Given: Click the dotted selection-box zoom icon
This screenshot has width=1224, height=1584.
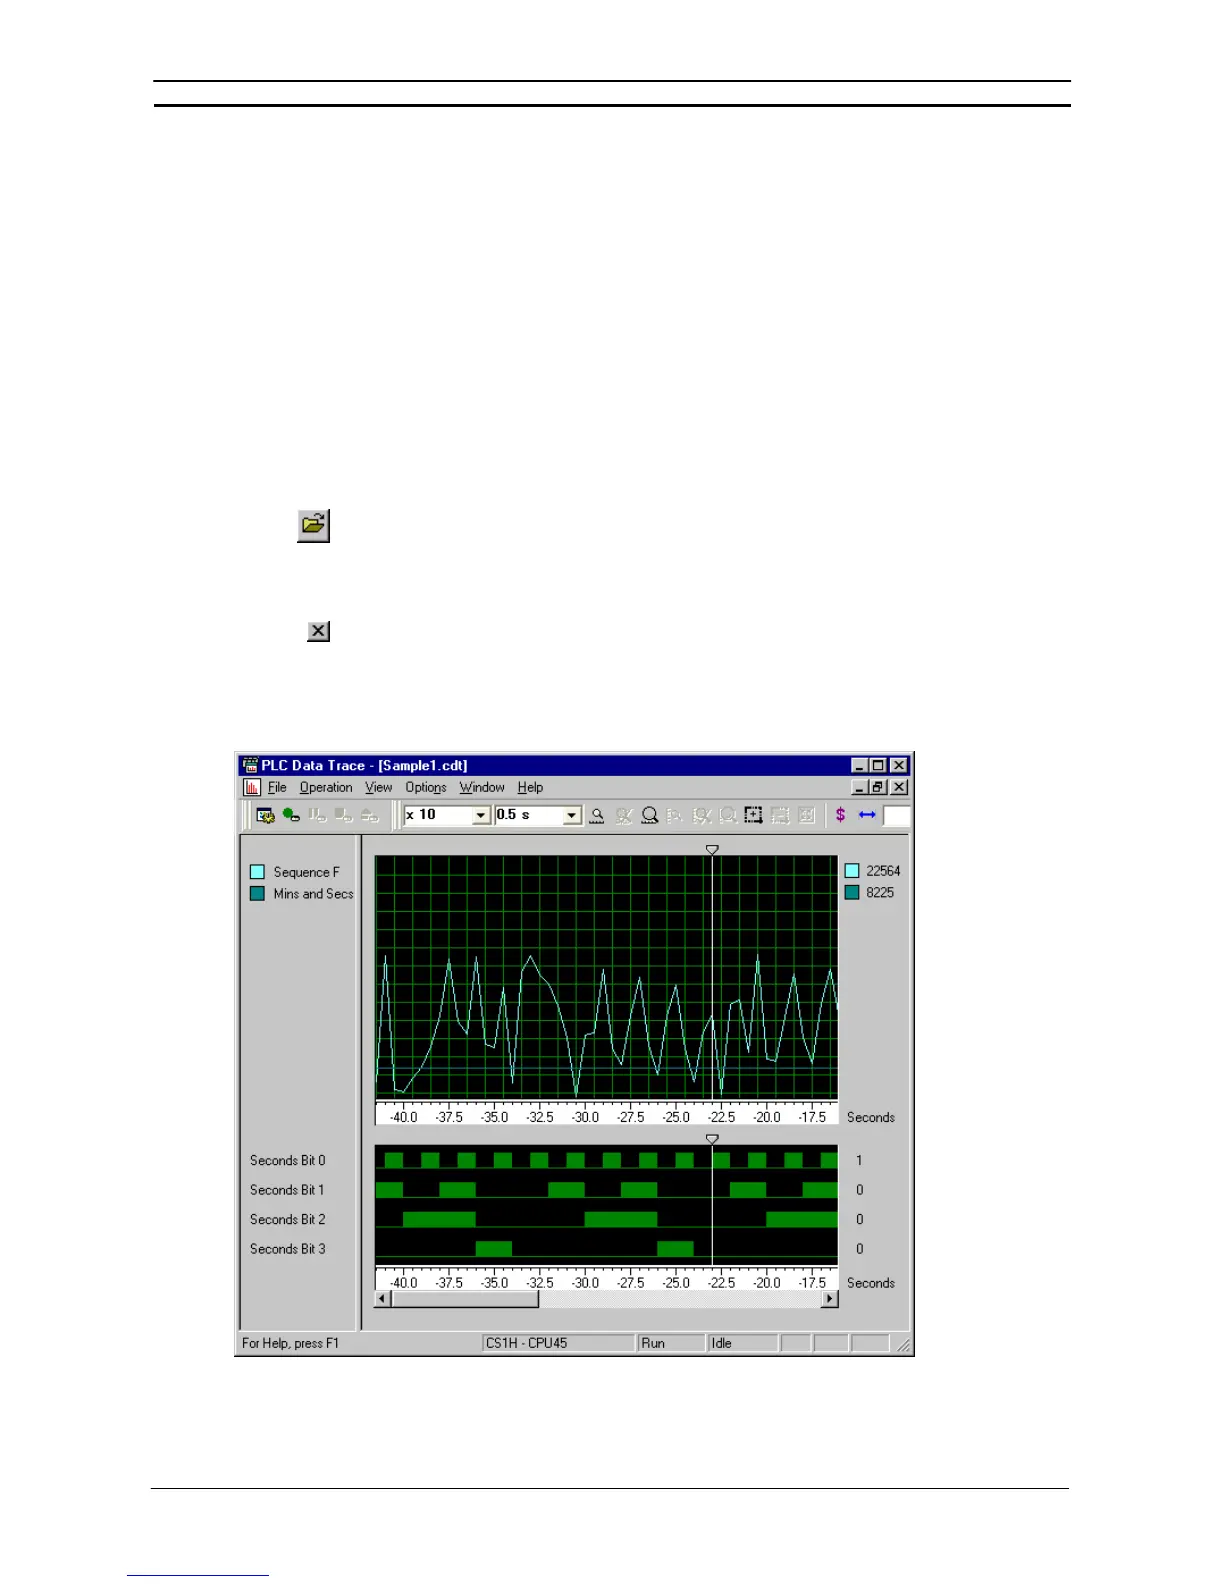Looking at the screenshot, I should 754,815.
